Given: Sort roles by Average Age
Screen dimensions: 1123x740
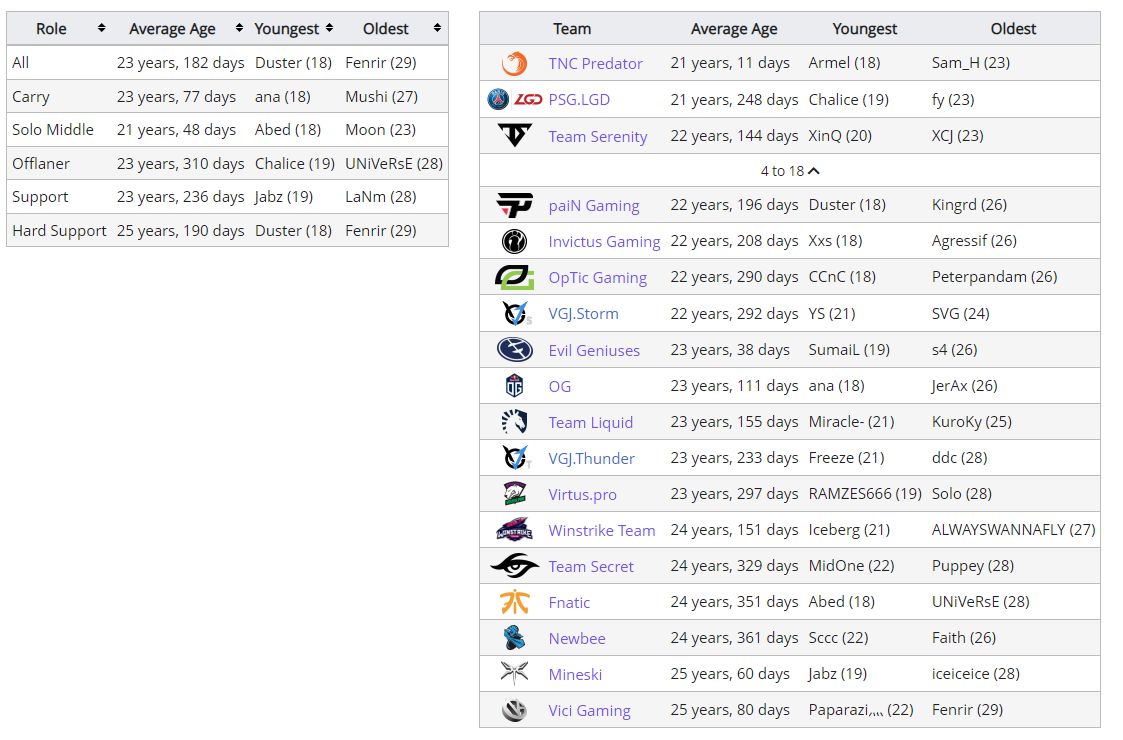Looking at the screenshot, I should pyautogui.click(x=238, y=29).
